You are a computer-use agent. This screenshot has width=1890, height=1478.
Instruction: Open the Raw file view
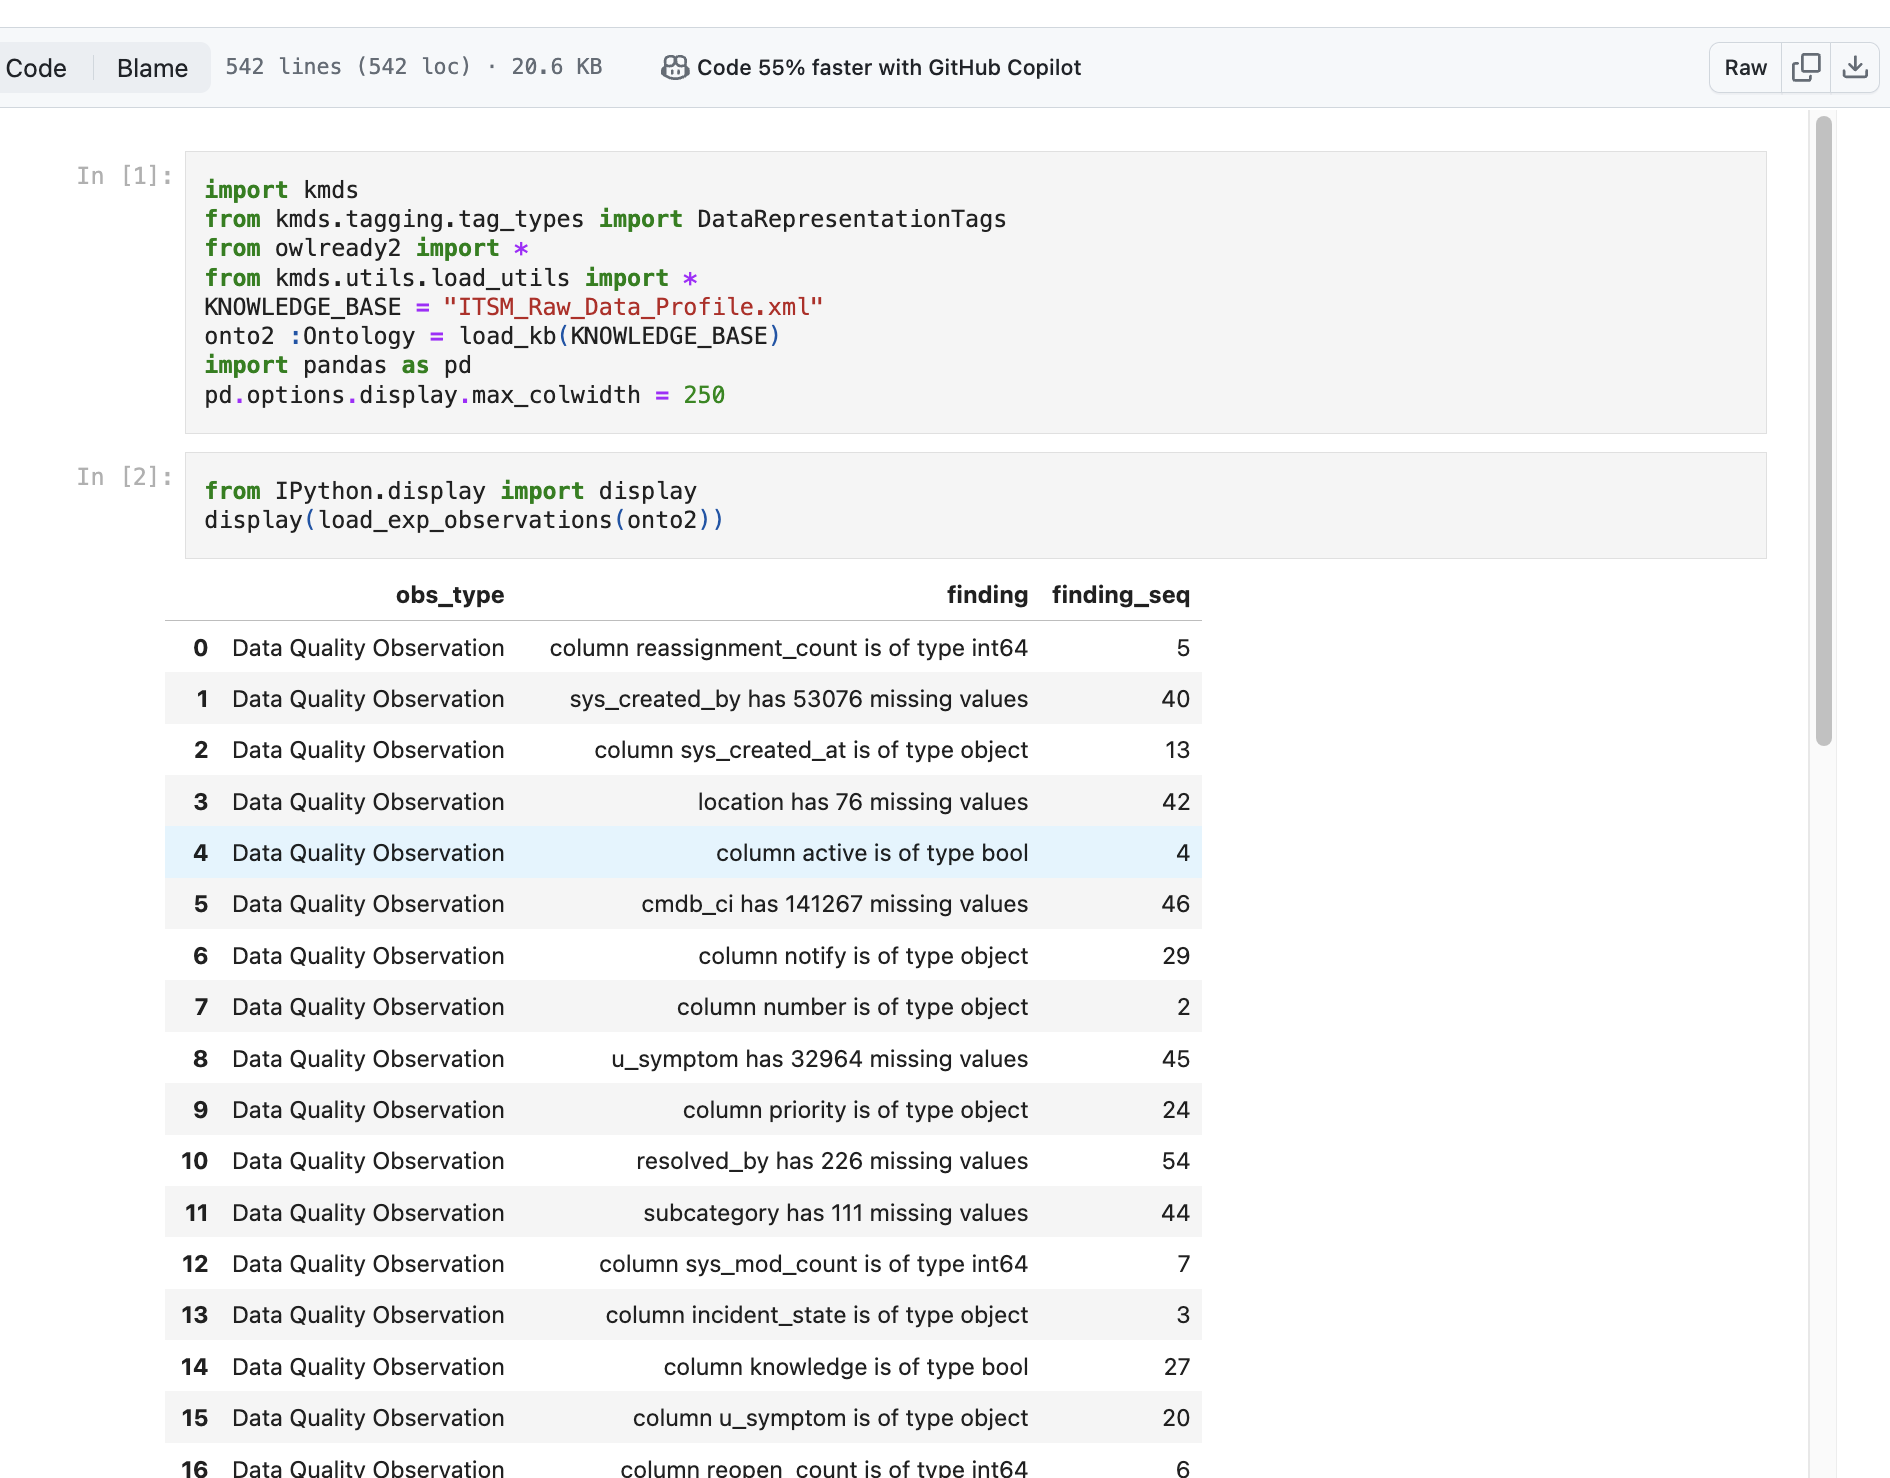pyautogui.click(x=1745, y=67)
